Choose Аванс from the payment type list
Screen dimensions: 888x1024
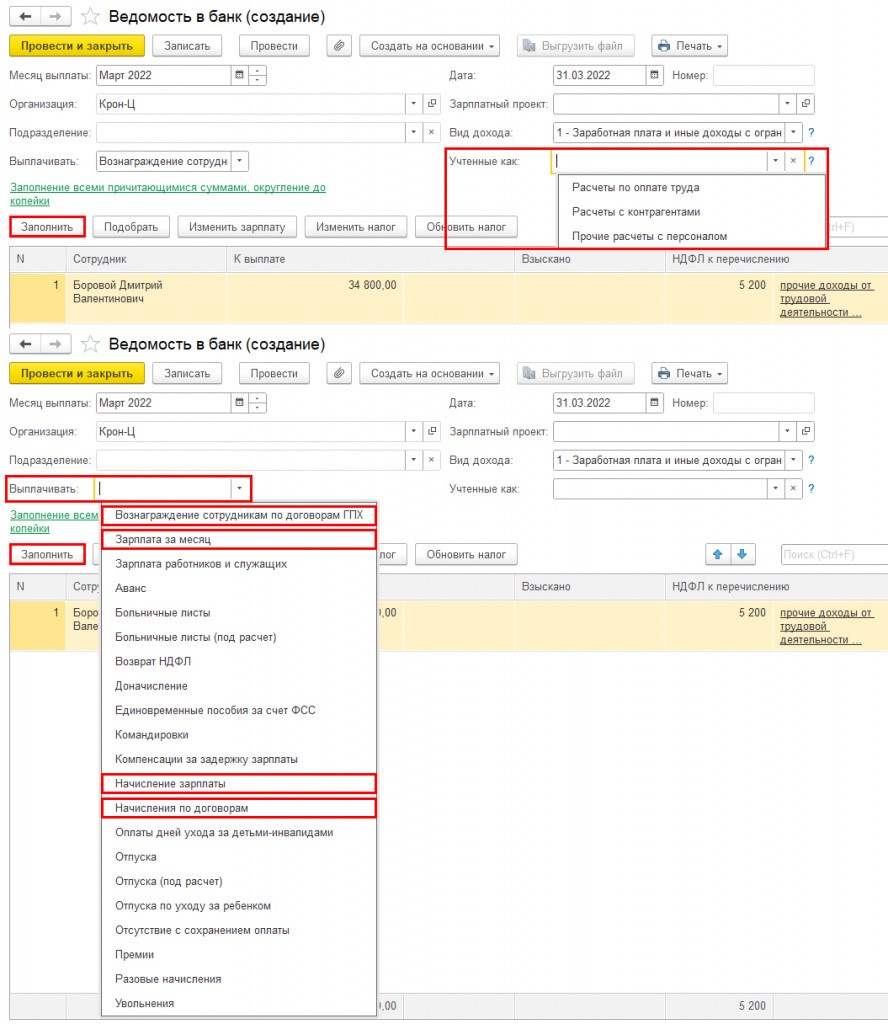131,588
